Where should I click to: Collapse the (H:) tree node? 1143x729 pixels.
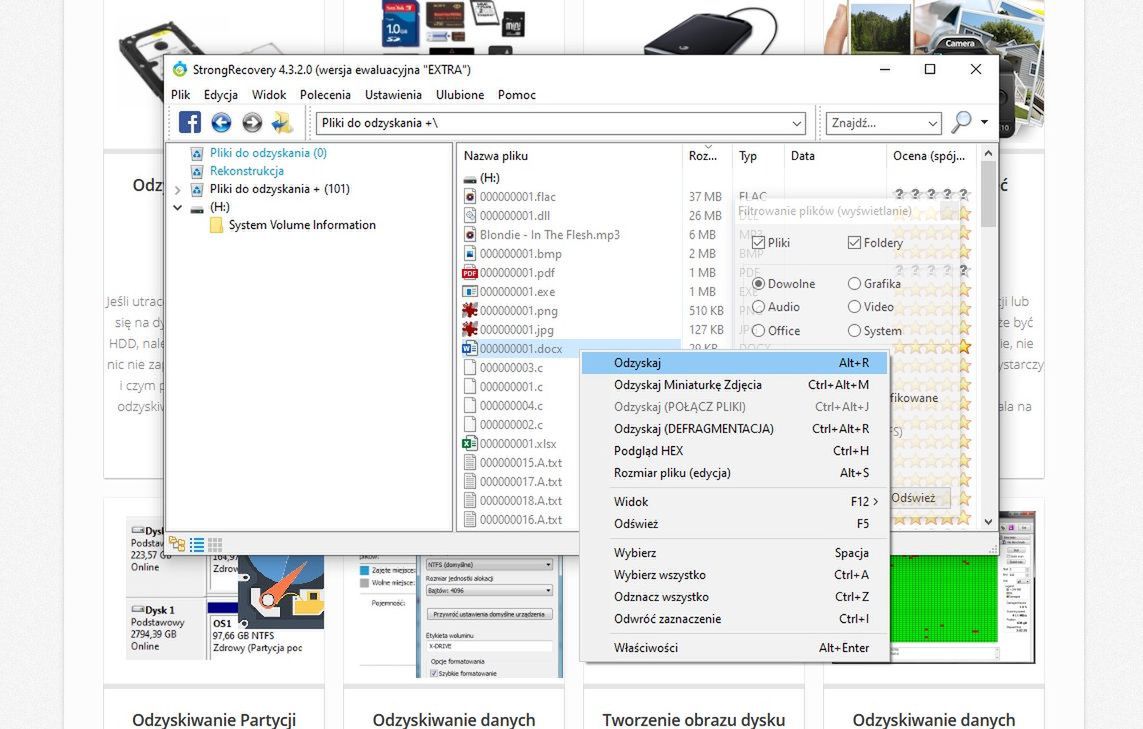177,208
